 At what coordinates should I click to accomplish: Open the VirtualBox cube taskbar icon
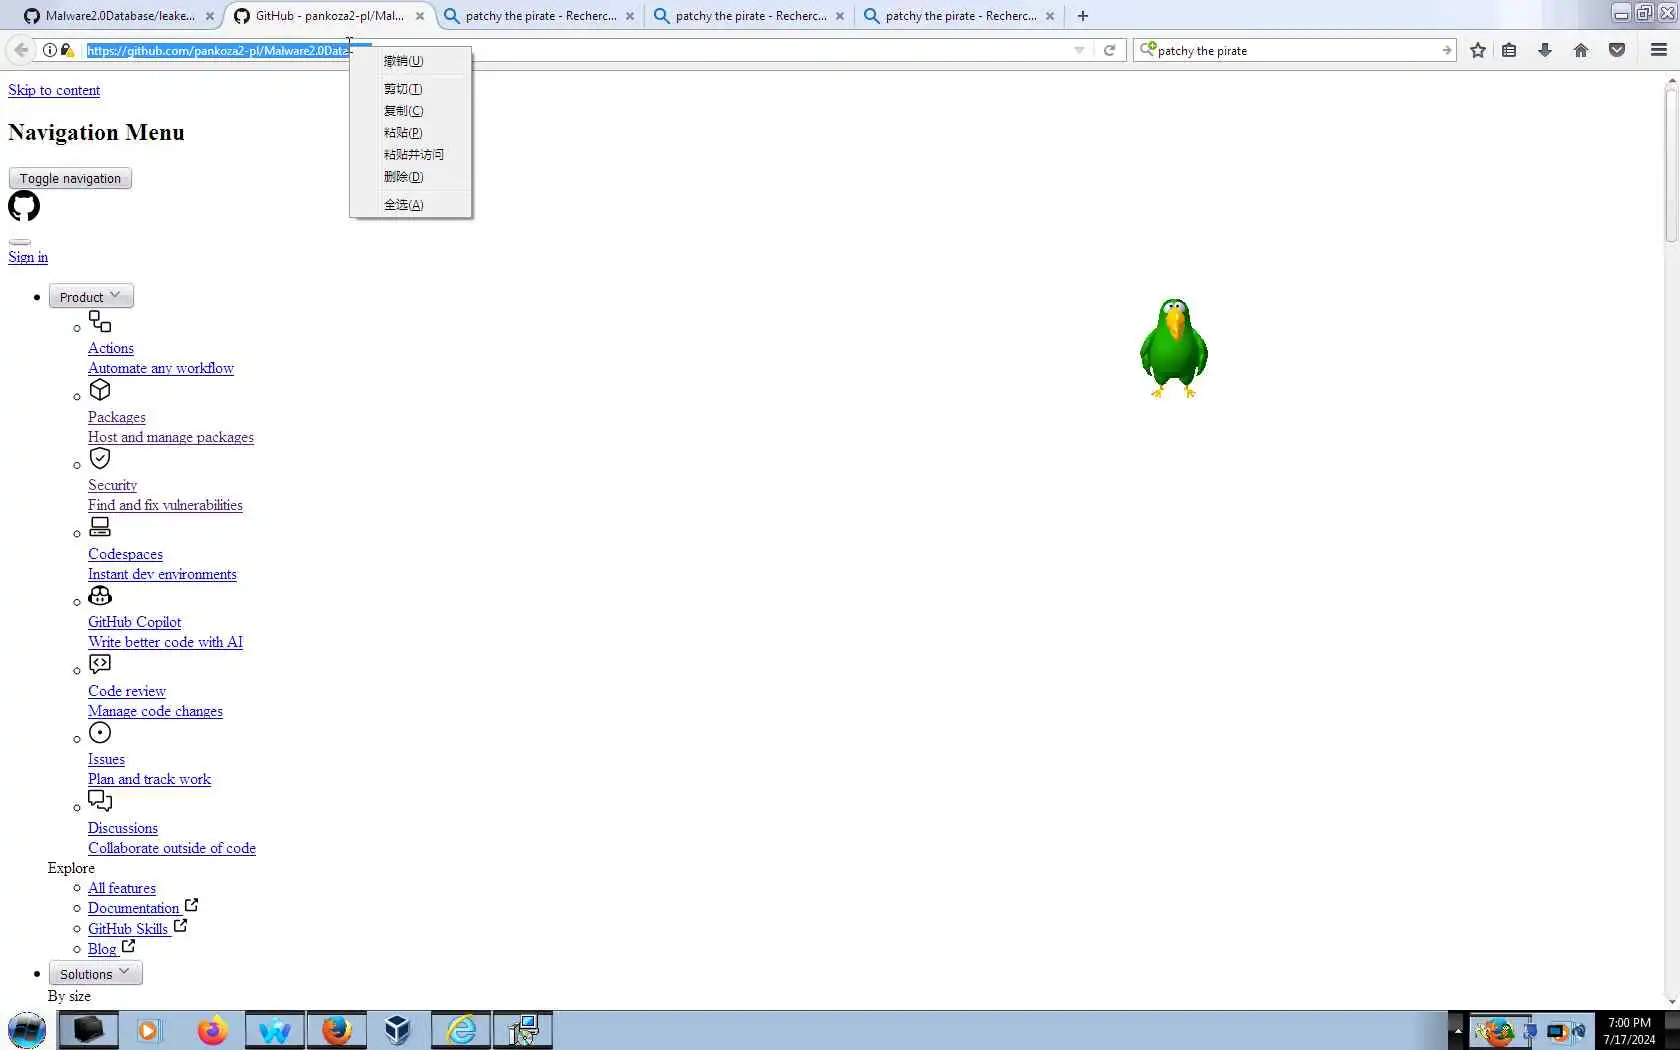point(397,1030)
